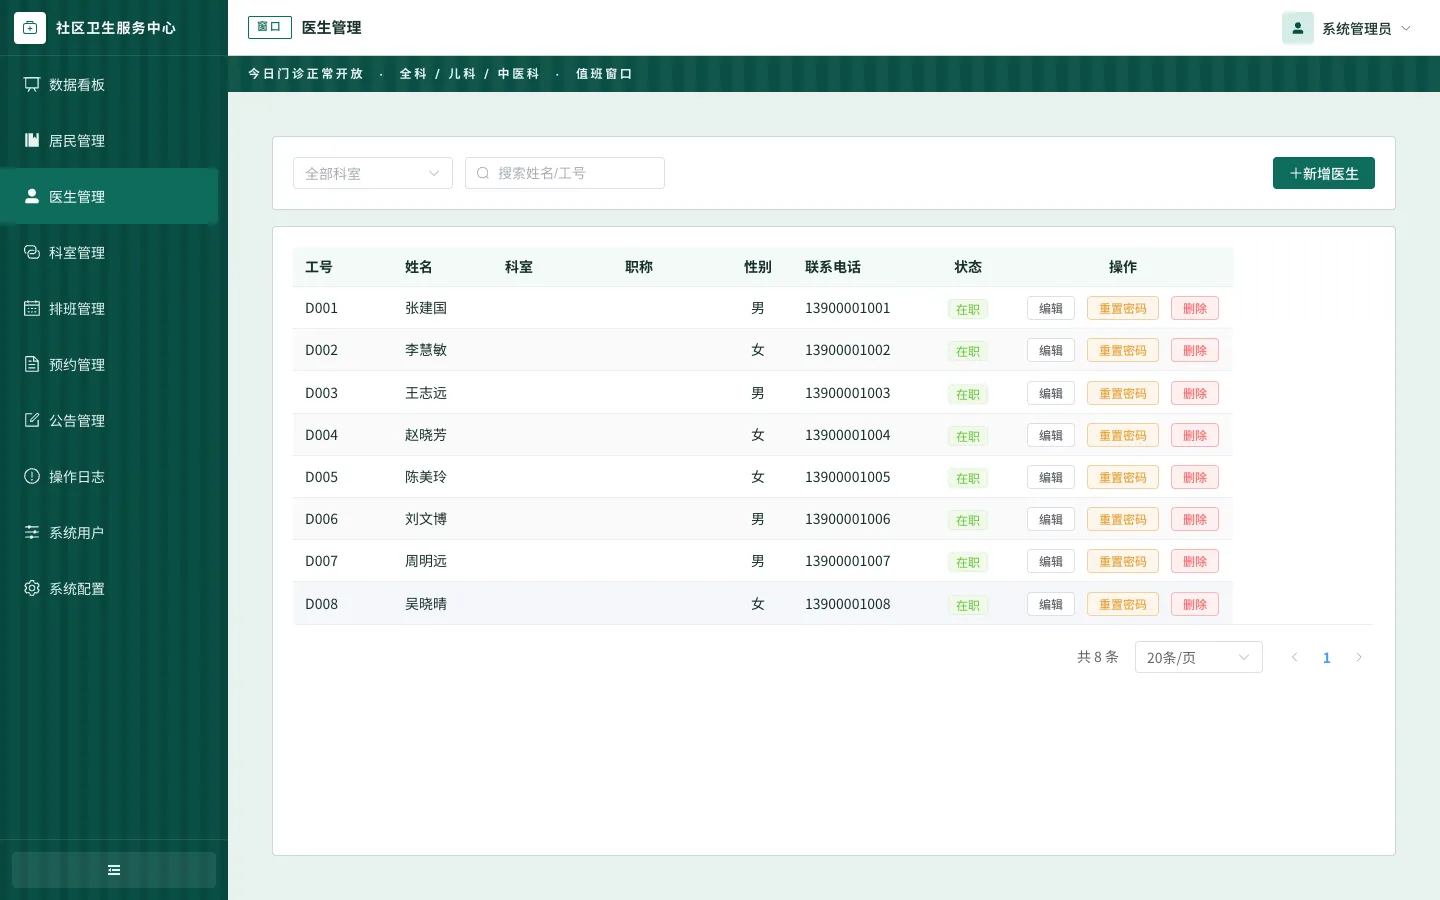The height and width of the screenshot is (900, 1440).
Task: Collapse the sidebar with the bottom toggle
Action: click(114, 870)
